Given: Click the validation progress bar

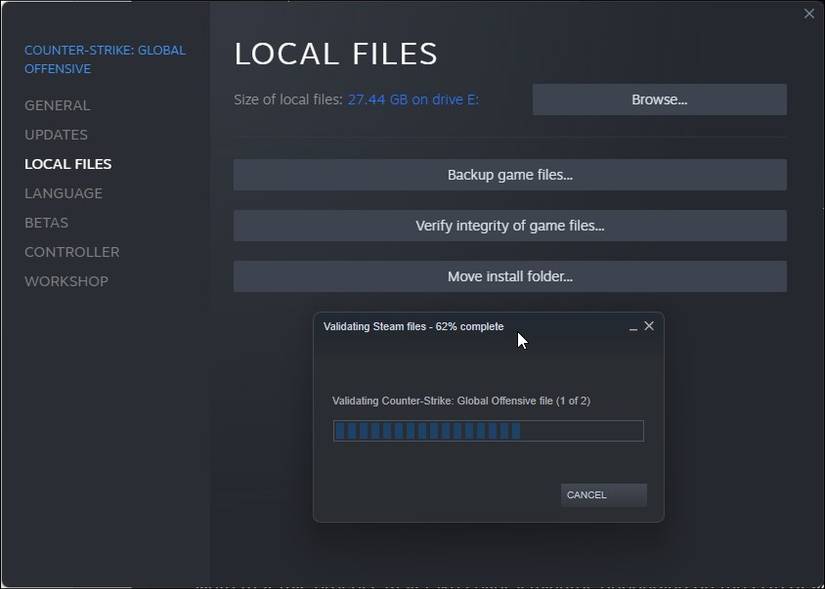Looking at the screenshot, I should pos(488,431).
